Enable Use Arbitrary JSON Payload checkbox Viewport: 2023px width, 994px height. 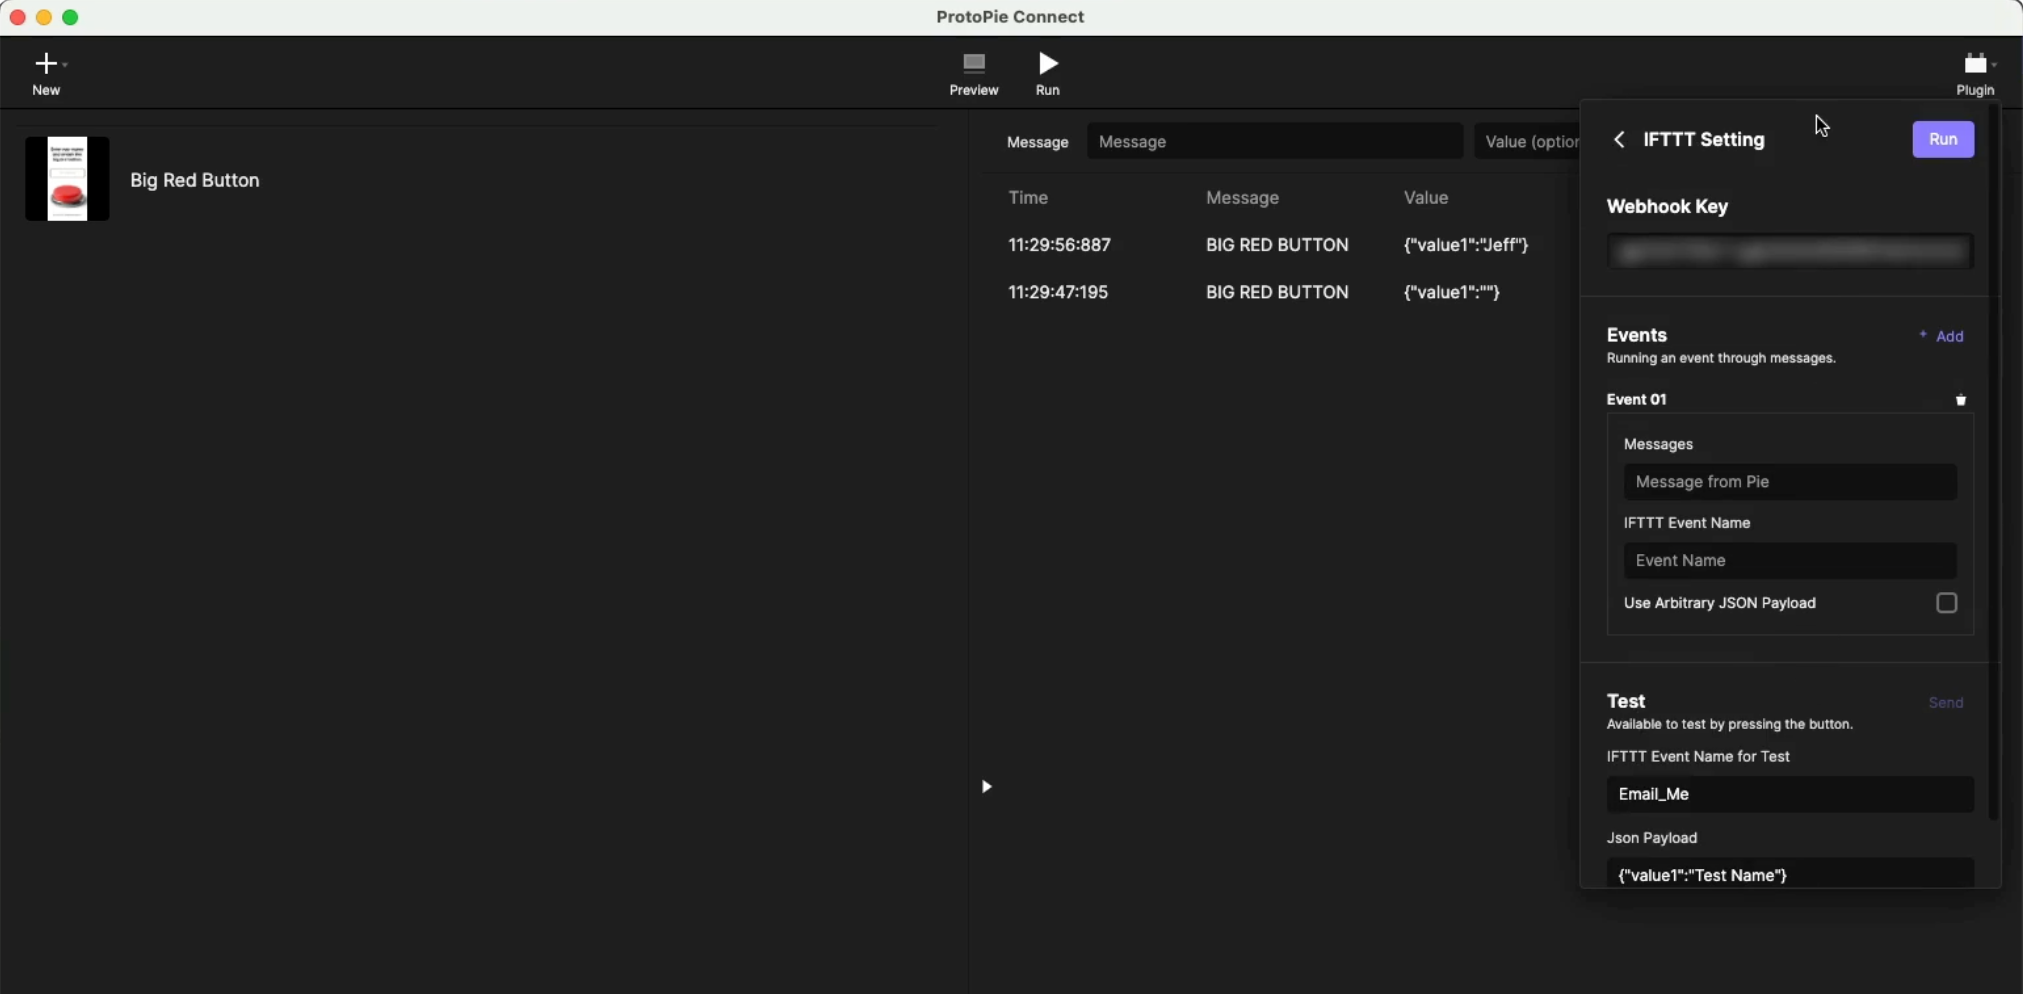tap(1946, 603)
